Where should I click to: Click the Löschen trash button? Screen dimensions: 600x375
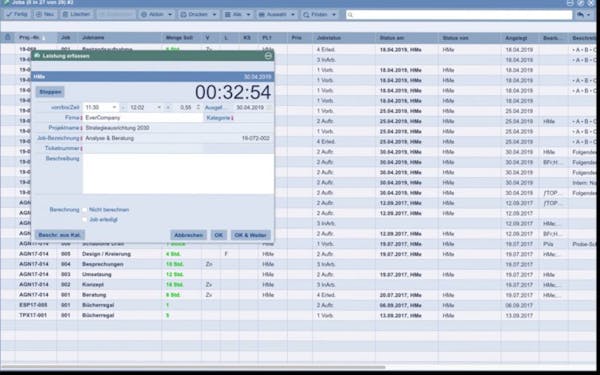tap(77, 15)
